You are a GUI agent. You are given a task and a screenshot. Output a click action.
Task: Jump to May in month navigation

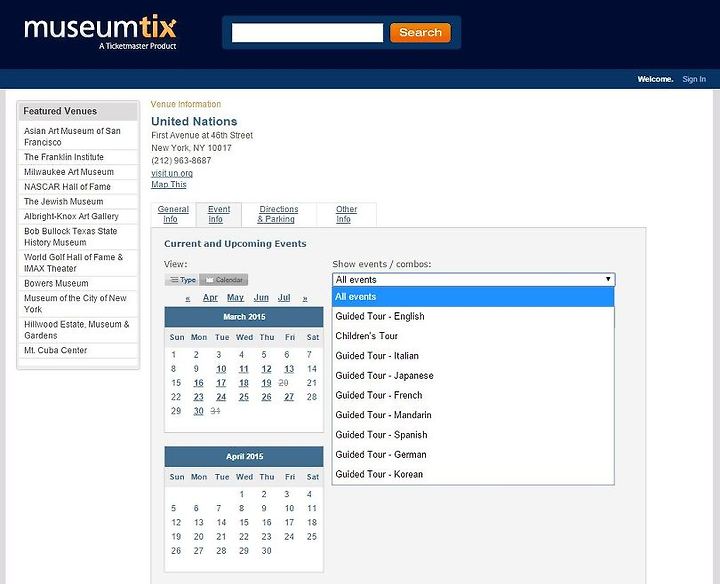[x=235, y=298]
